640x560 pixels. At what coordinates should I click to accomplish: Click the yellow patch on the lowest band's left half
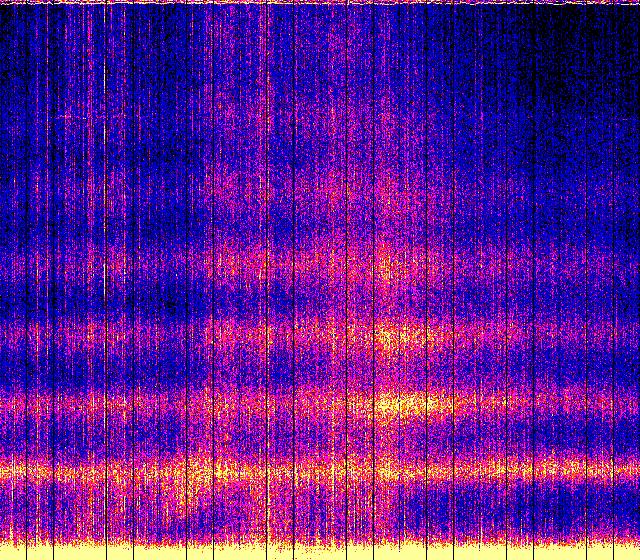(190, 468)
